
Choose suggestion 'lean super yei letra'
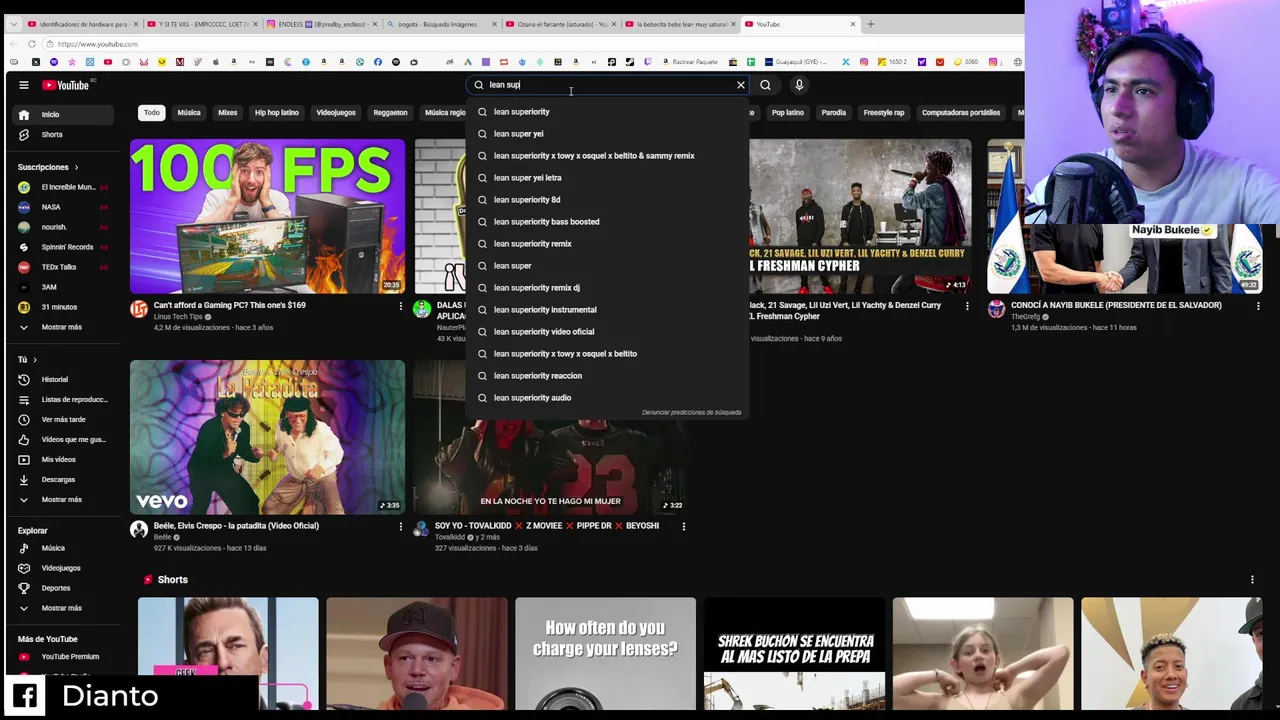click(607, 178)
